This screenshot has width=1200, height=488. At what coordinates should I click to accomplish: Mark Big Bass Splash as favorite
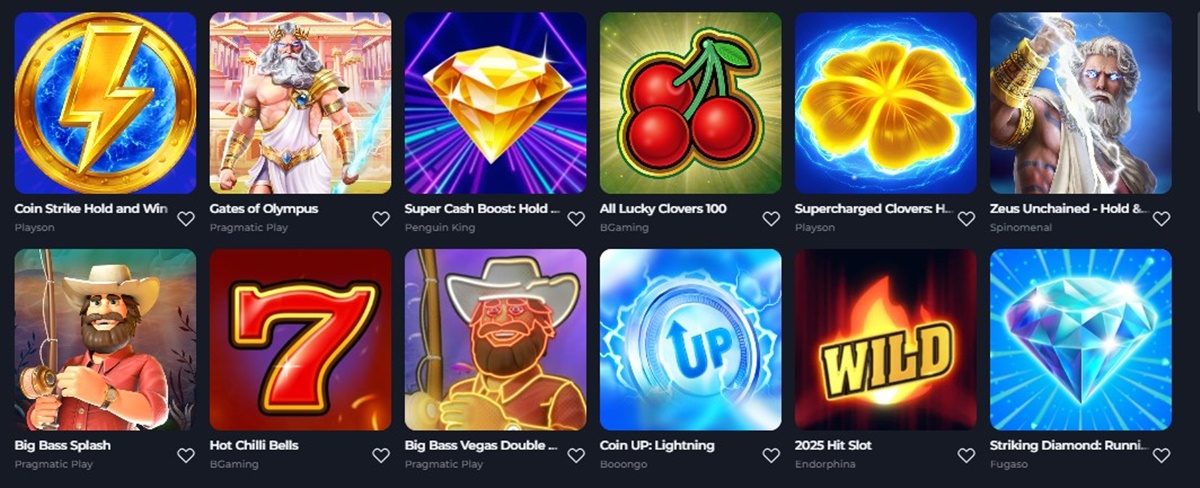coord(186,455)
